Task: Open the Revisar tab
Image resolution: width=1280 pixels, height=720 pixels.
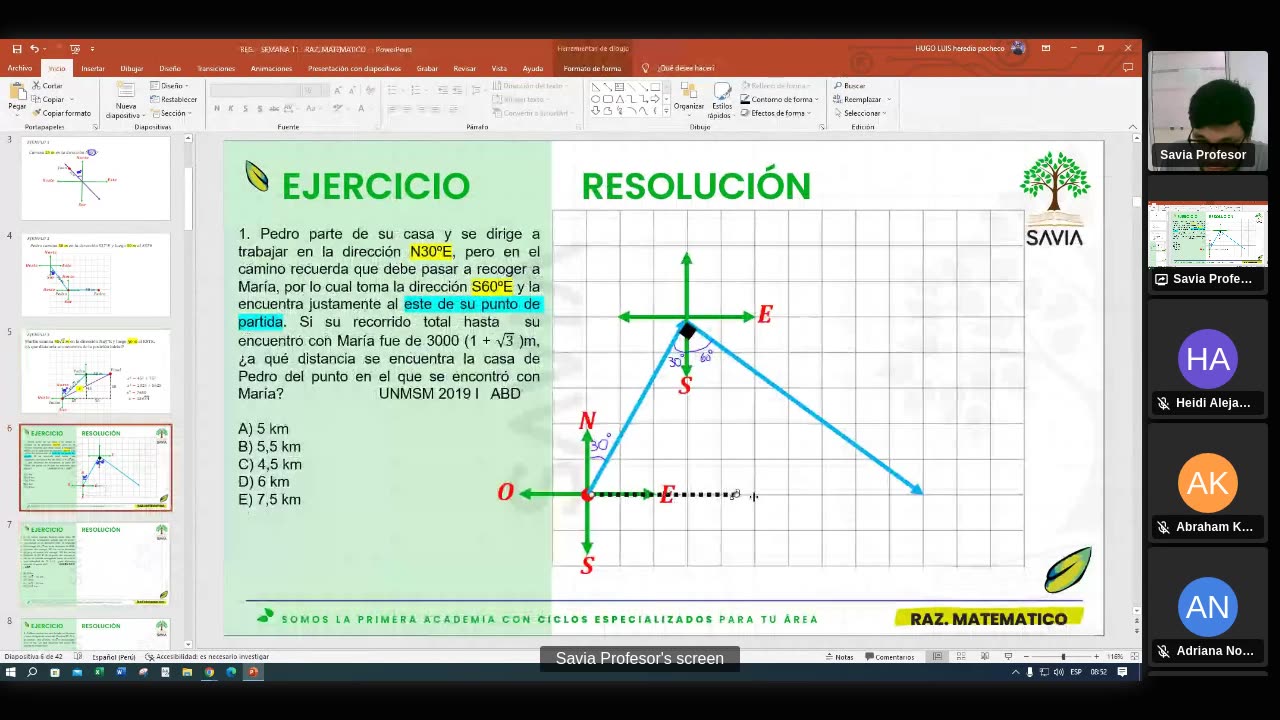Action: click(x=464, y=68)
